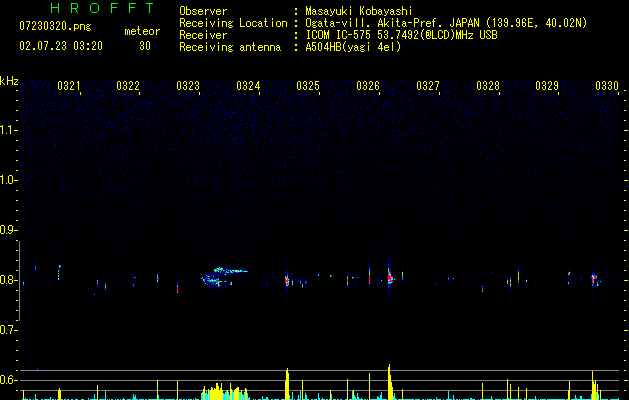Click the 0.6 kHz axis tick label

[x=8, y=380]
